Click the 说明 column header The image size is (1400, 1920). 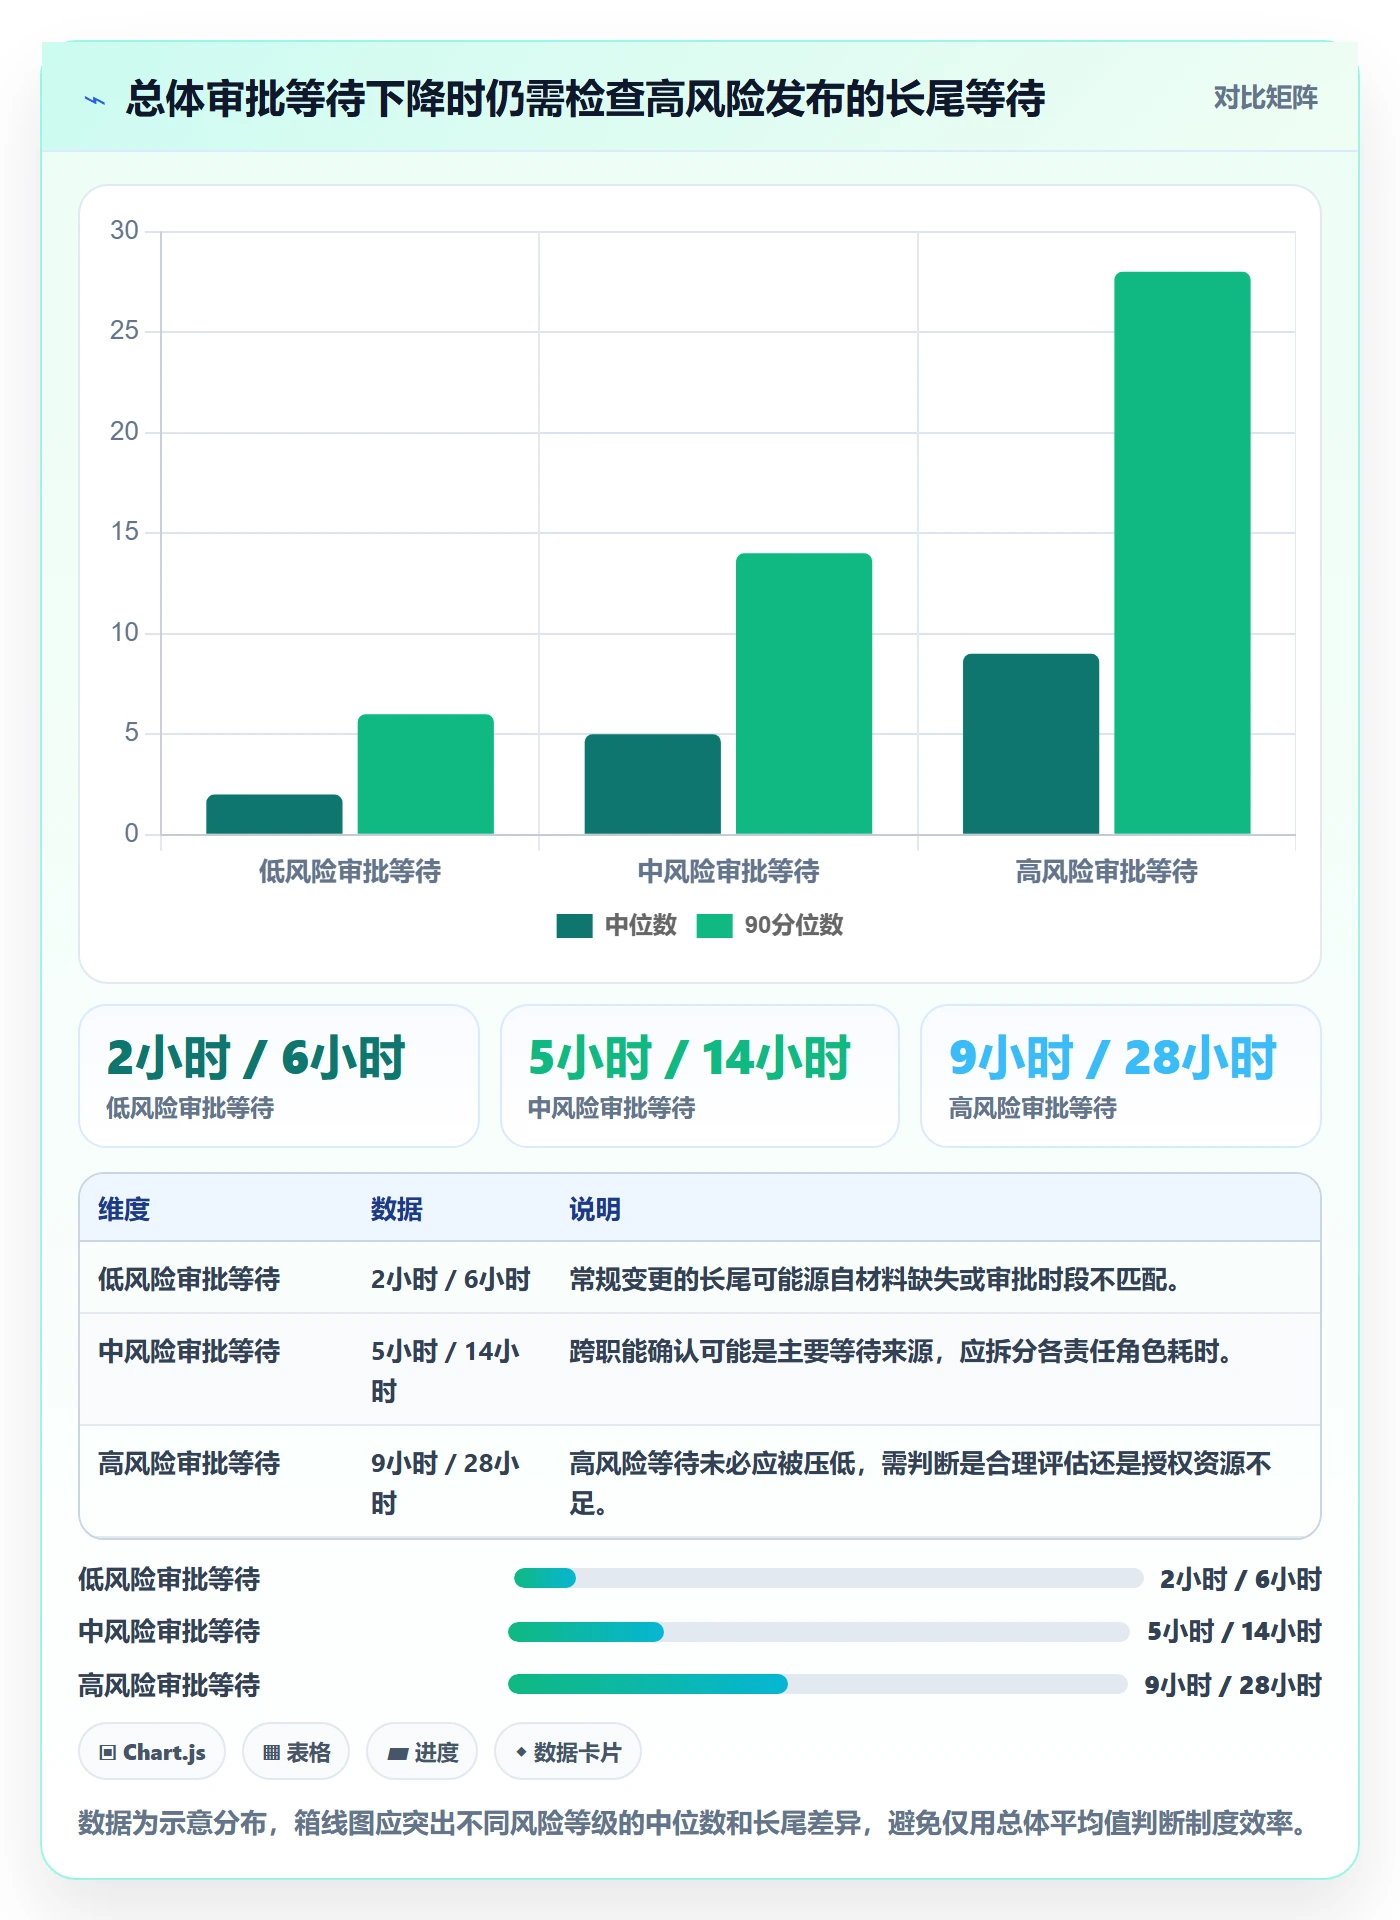tap(595, 1209)
